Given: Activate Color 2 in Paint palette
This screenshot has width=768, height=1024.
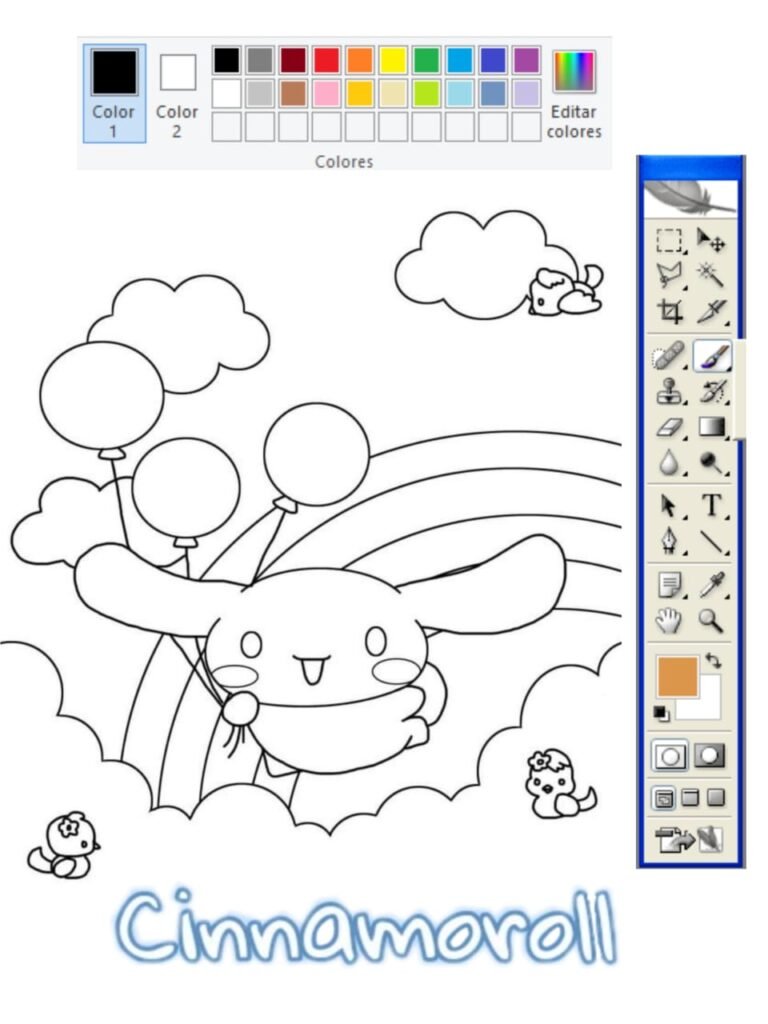Looking at the screenshot, I should click(178, 95).
